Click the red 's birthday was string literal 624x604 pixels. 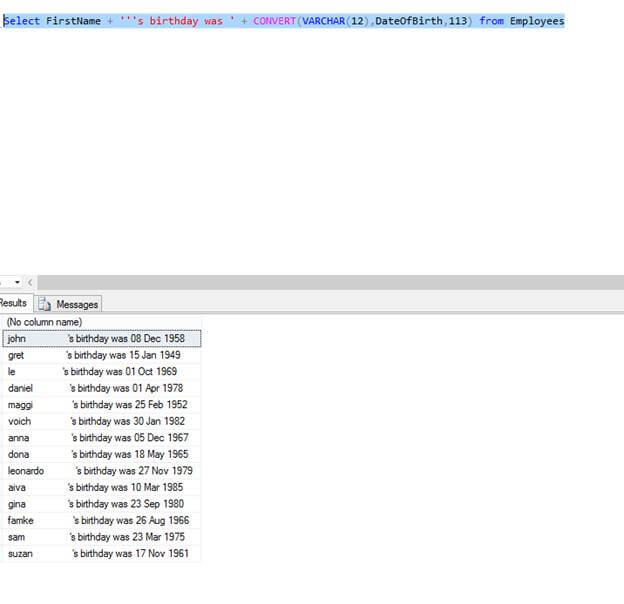(177, 21)
